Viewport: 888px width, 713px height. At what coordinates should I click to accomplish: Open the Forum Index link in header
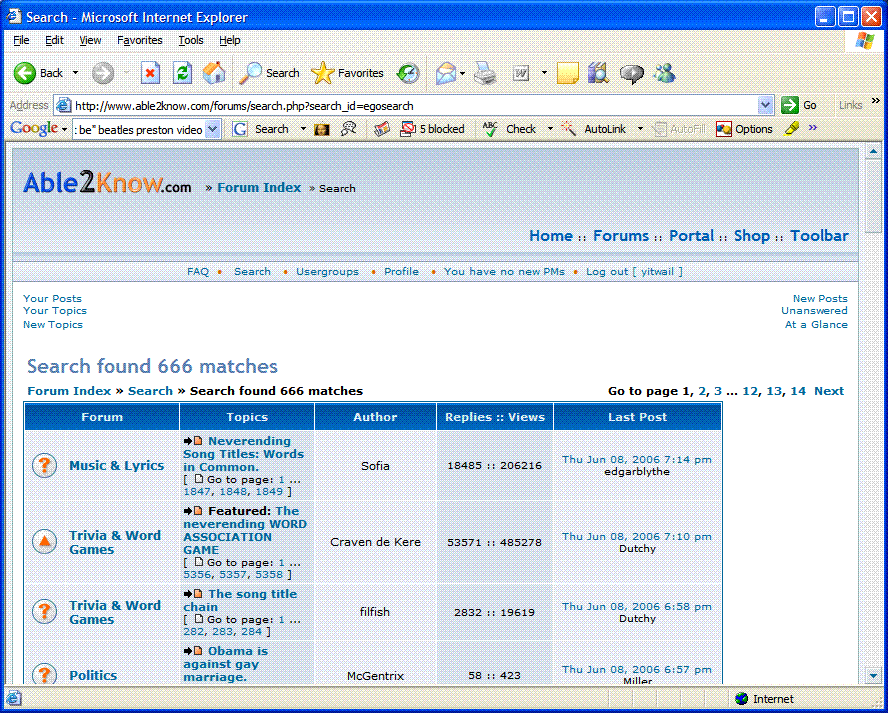click(x=259, y=187)
